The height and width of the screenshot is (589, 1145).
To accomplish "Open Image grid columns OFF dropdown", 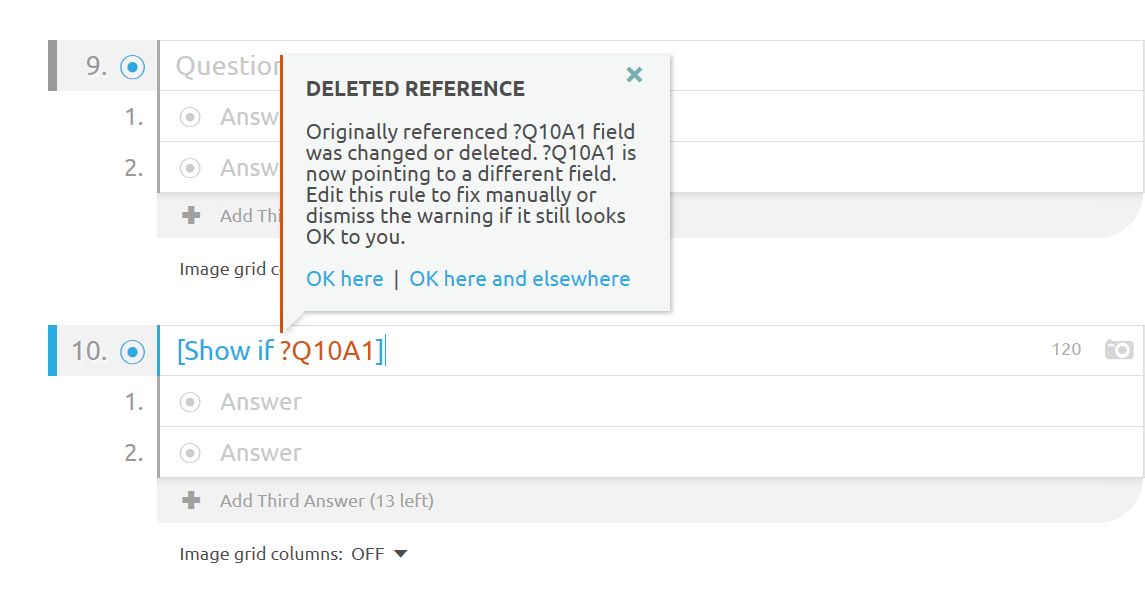I will point(378,554).
